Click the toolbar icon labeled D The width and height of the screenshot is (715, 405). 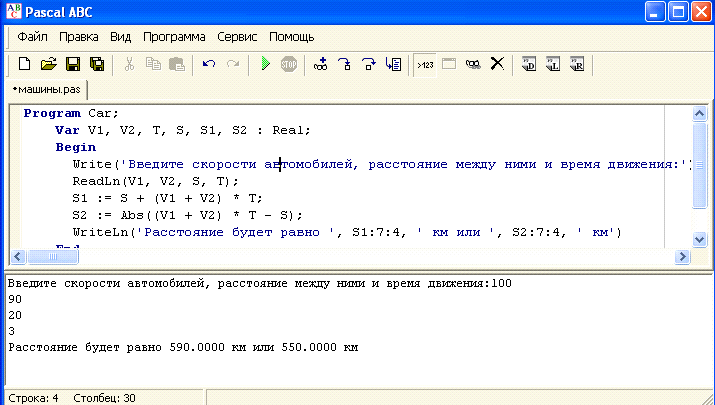coord(529,64)
